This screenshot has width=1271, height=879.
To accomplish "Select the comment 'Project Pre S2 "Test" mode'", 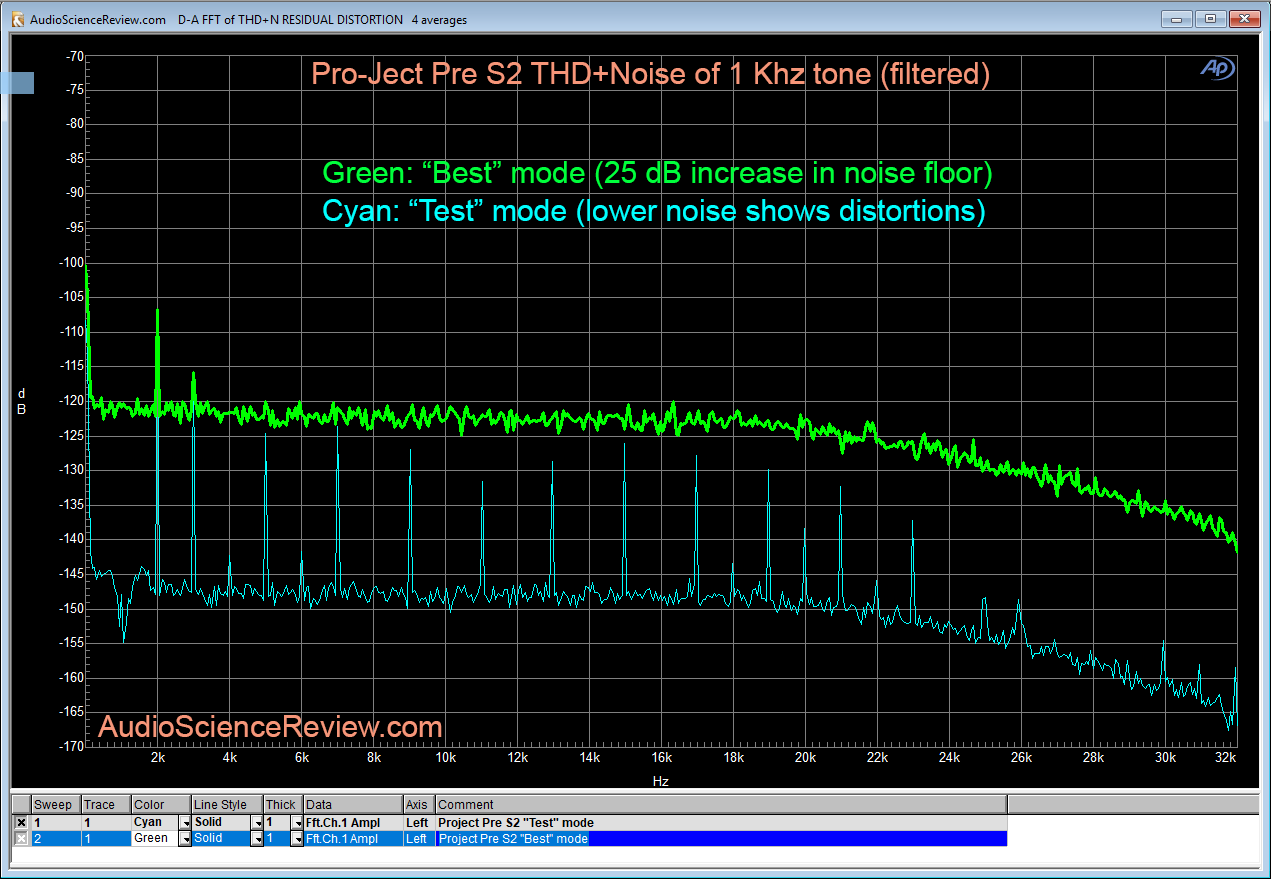I will pos(516,823).
